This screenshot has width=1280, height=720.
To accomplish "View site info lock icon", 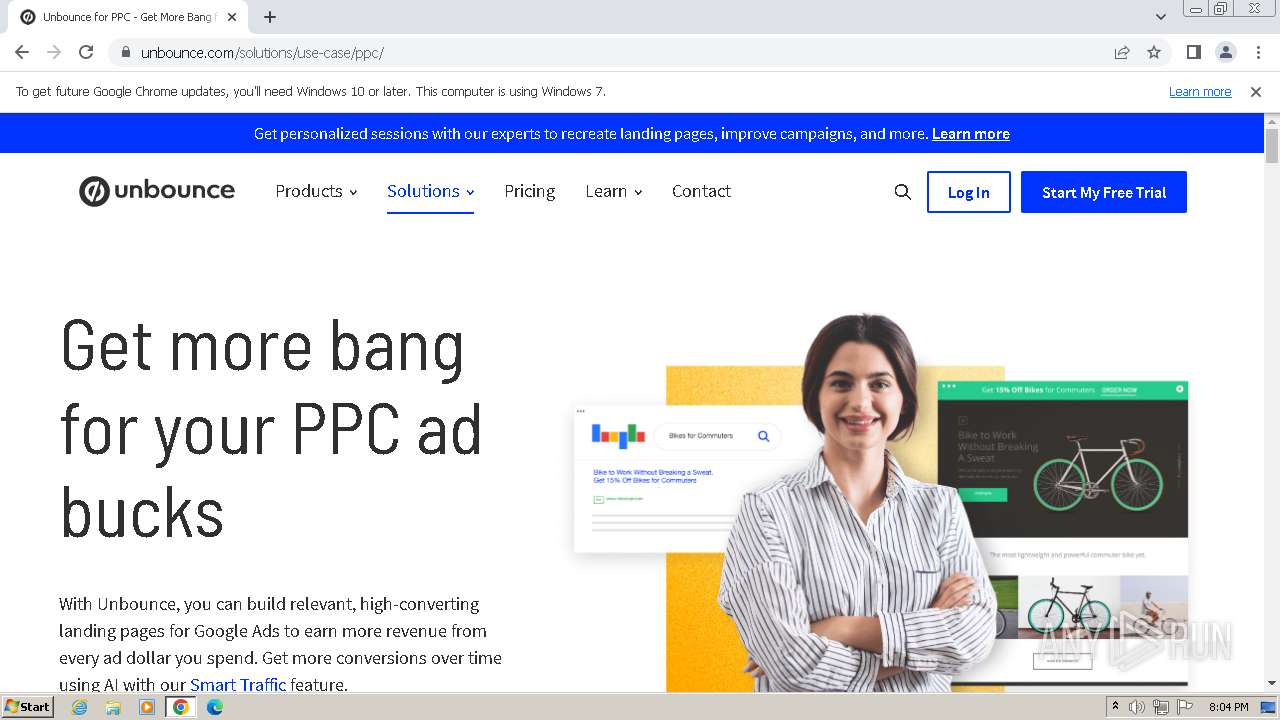I will click(x=125, y=52).
